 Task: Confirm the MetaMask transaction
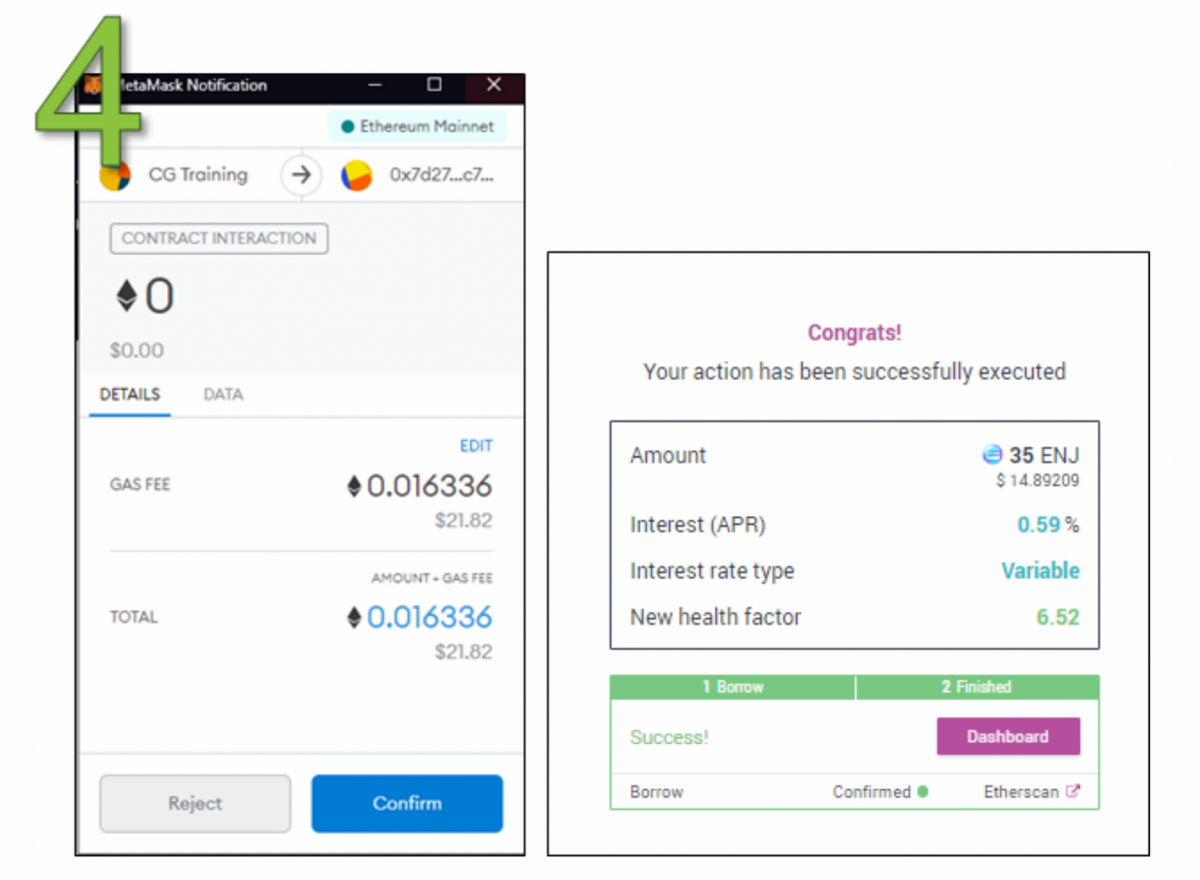click(406, 803)
